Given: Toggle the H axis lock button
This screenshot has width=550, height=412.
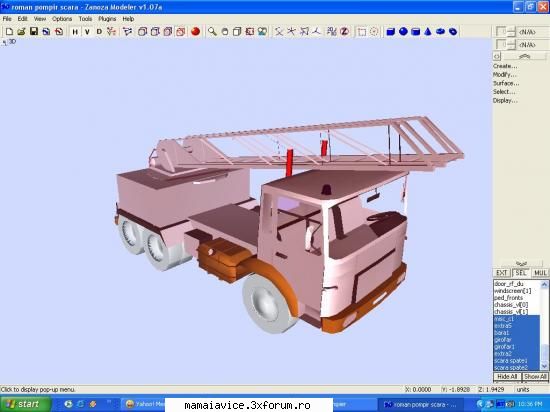Looking at the screenshot, I should point(75,32).
